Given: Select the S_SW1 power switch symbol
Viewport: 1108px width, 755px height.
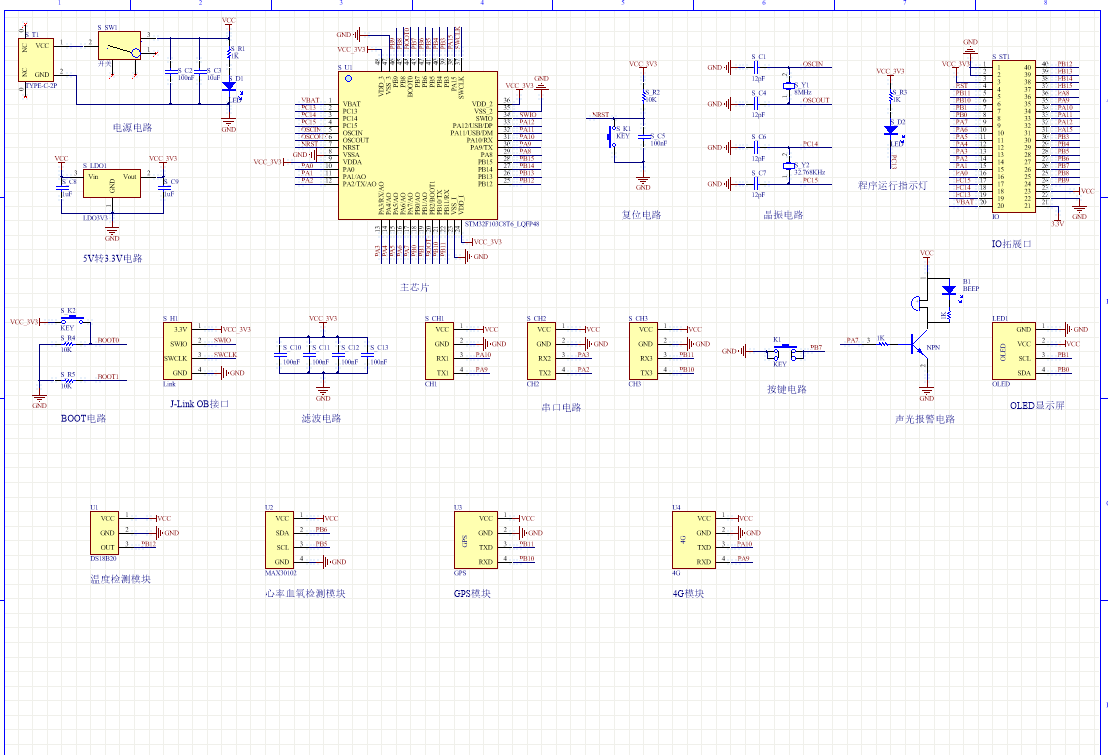Looking at the screenshot, I should pos(119,46).
